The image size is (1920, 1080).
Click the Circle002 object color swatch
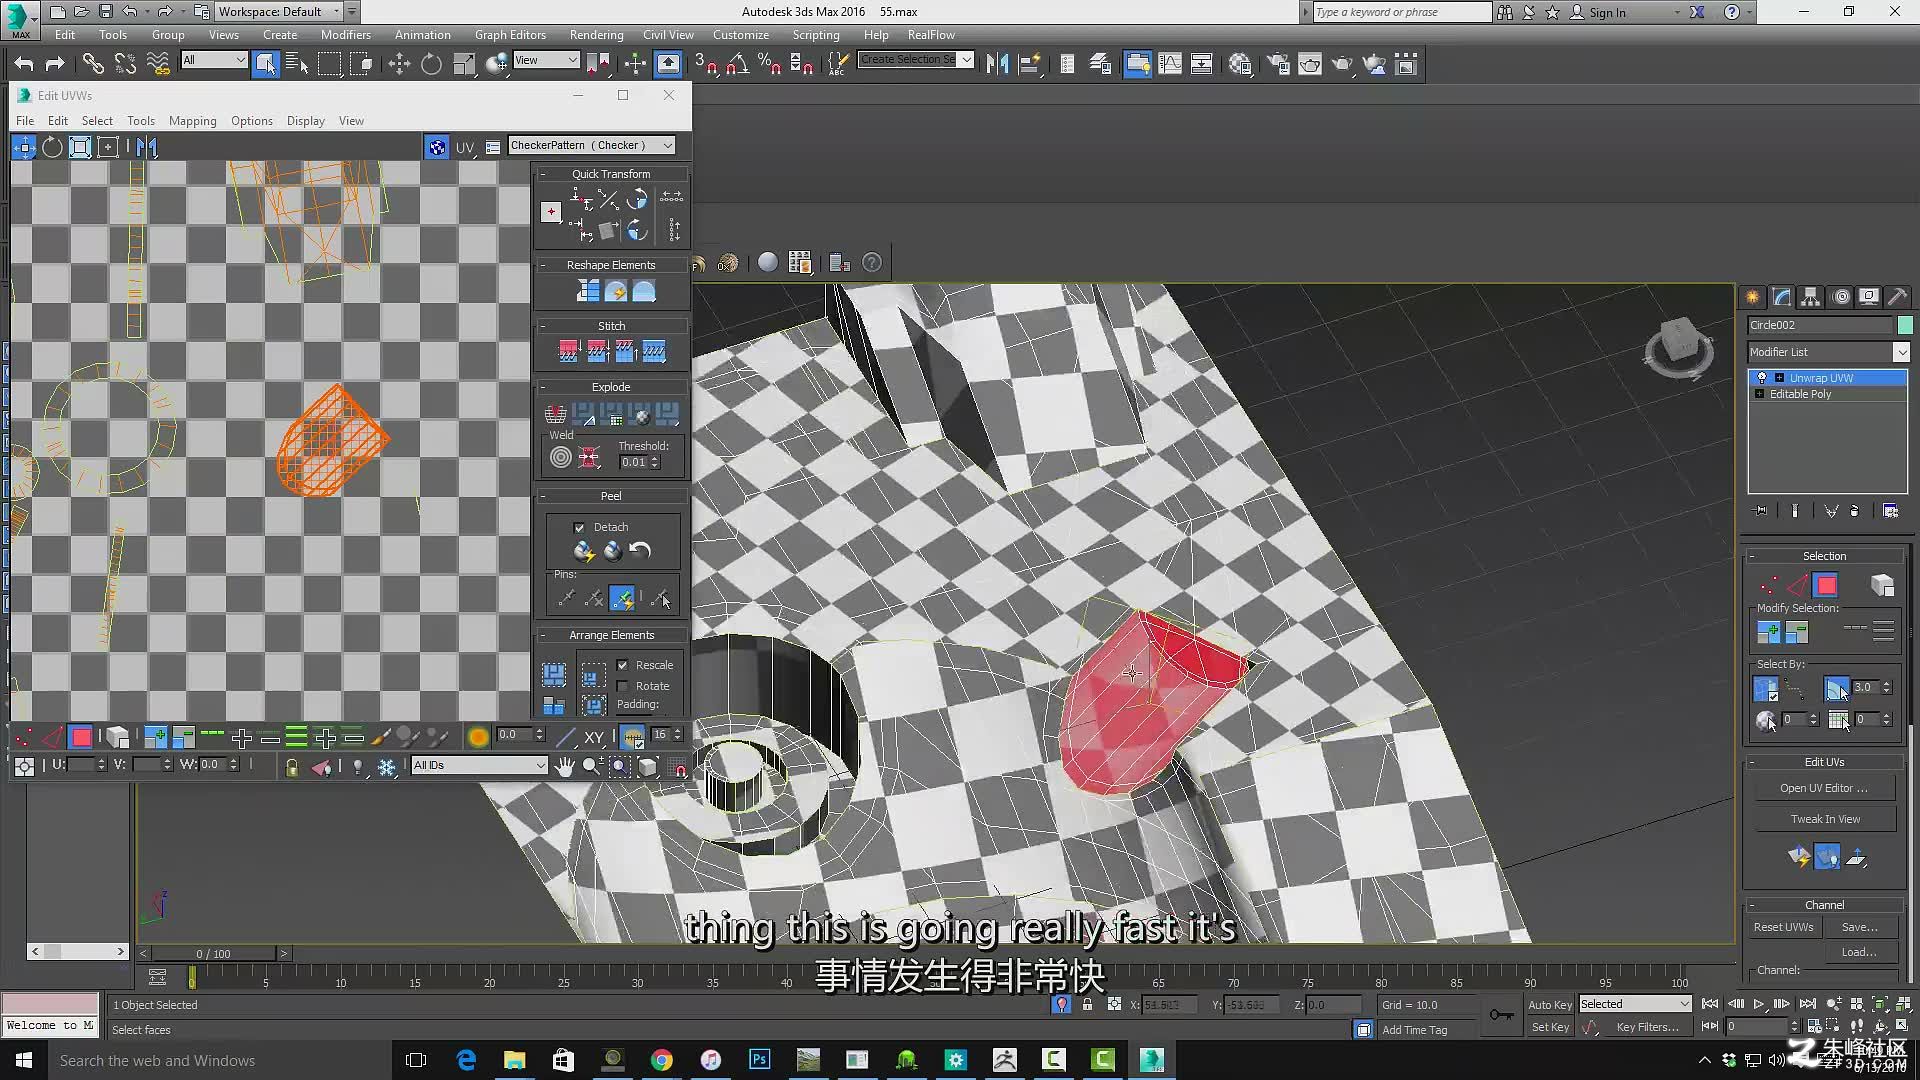tap(1905, 325)
